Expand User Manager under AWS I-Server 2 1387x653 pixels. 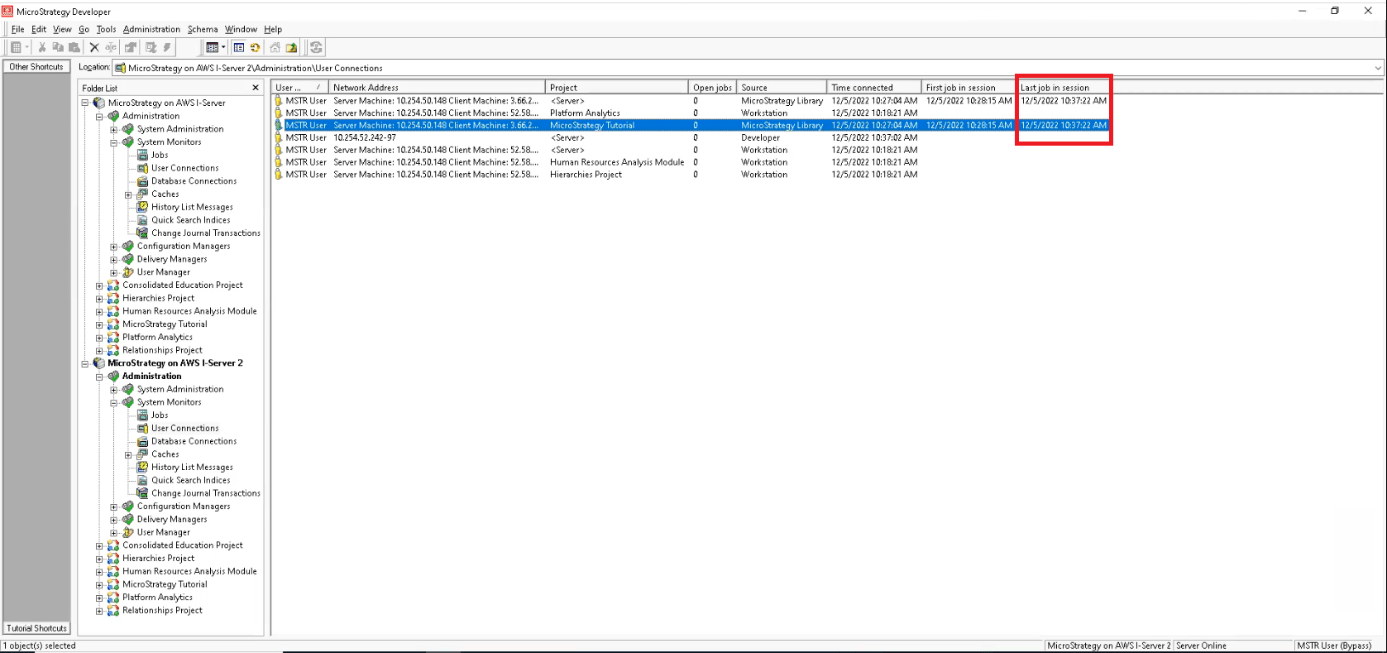point(114,532)
